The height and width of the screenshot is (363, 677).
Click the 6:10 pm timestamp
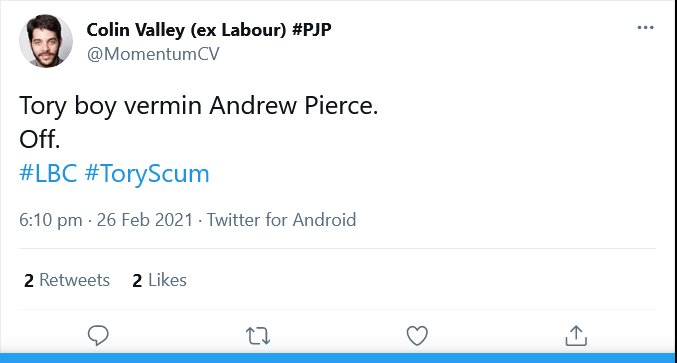tap(51, 220)
